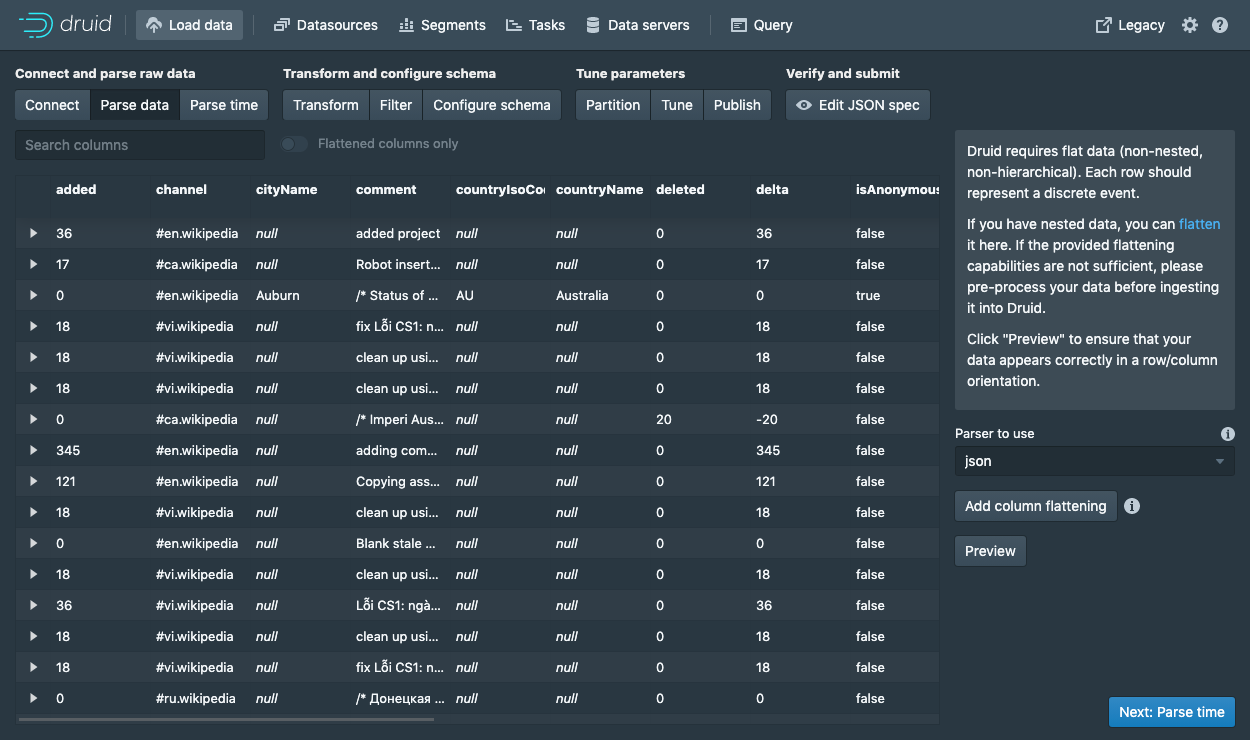1250x740 pixels.
Task: Open Edit JSON spec with eye icon
Action: [858, 105]
